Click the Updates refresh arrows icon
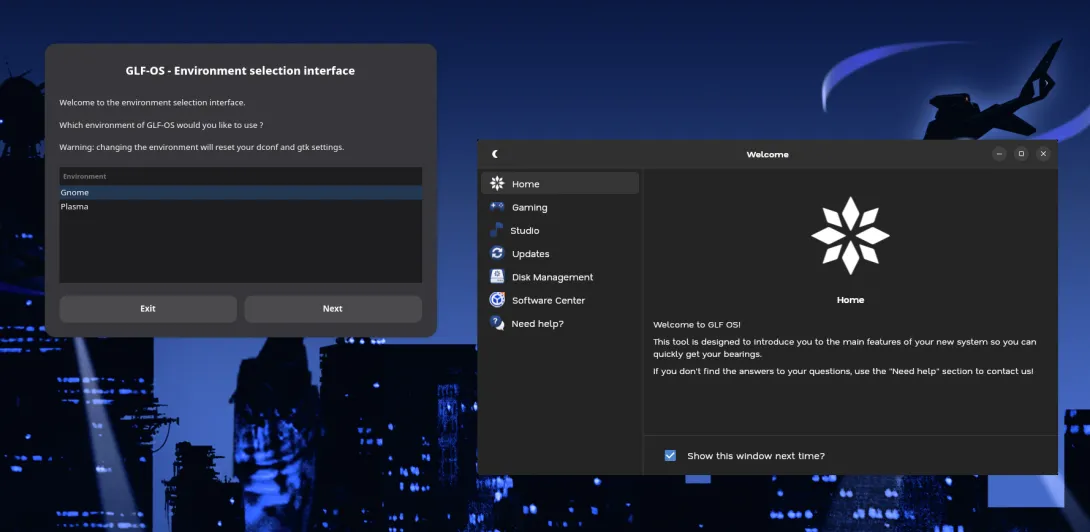Screen dimensions: 1090x532 click(497, 254)
